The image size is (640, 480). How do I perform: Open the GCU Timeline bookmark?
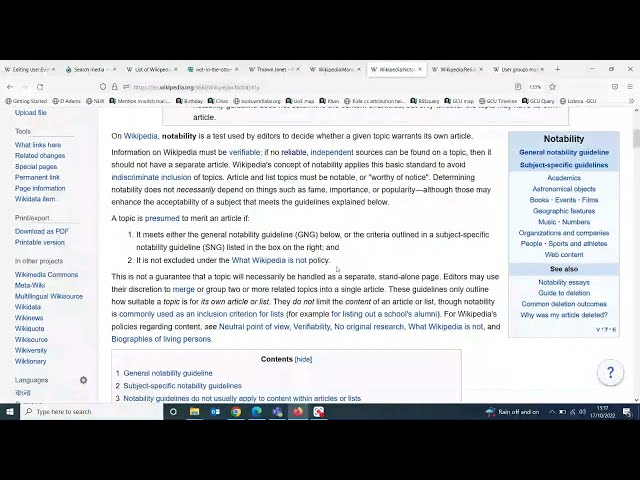[498, 101]
